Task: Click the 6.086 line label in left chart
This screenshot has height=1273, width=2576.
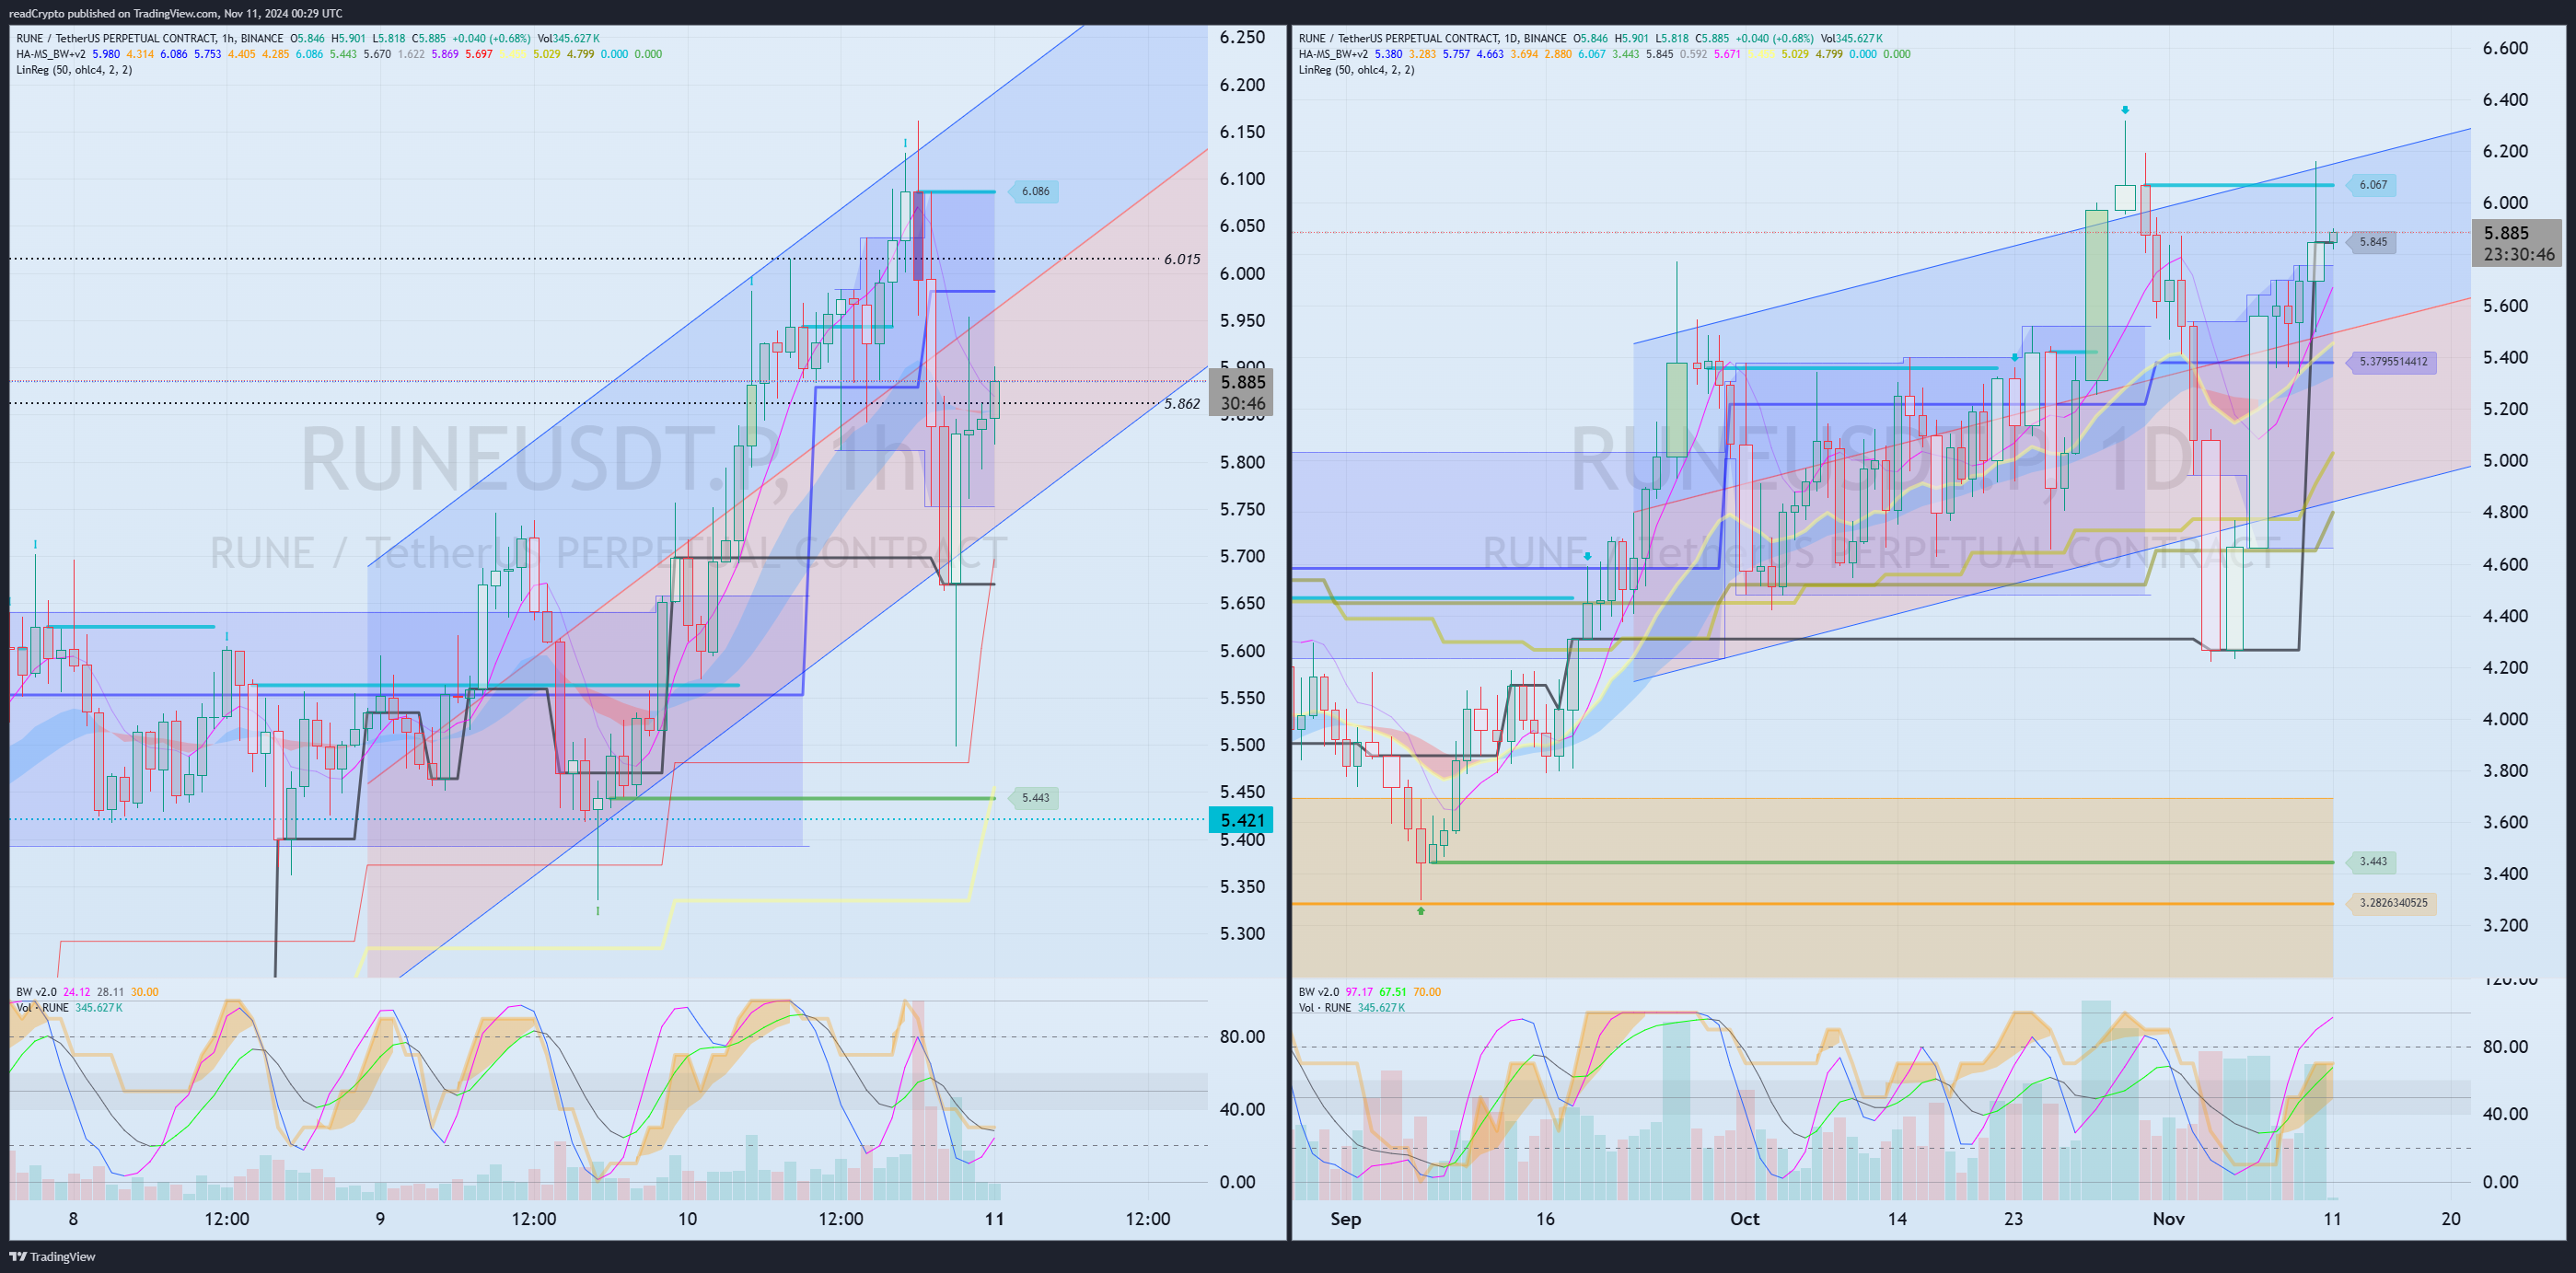Action: (1034, 191)
